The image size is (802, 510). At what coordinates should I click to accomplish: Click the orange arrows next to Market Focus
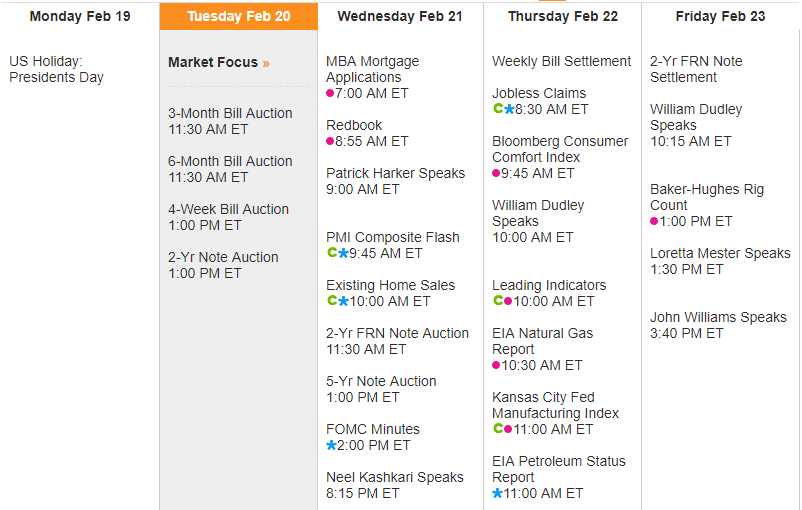(x=266, y=63)
